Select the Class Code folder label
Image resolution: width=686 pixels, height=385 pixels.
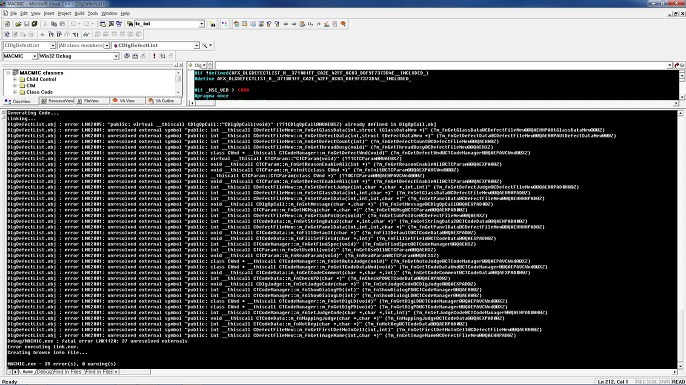pyautogui.click(x=39, y=92)
